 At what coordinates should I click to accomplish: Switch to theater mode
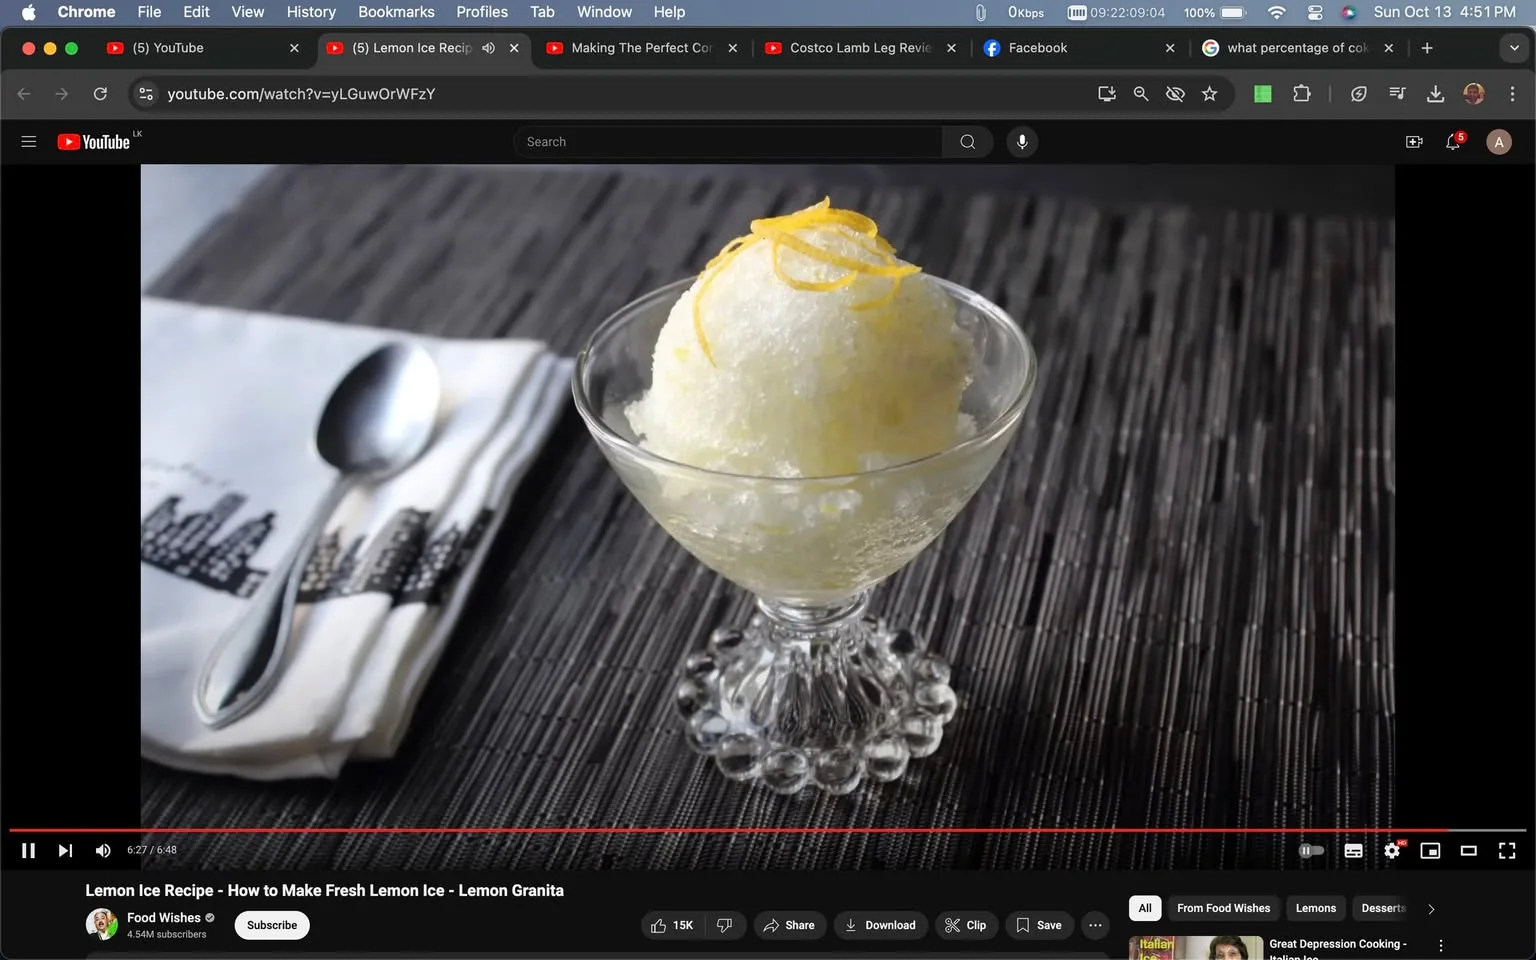tap(1468, 850)
